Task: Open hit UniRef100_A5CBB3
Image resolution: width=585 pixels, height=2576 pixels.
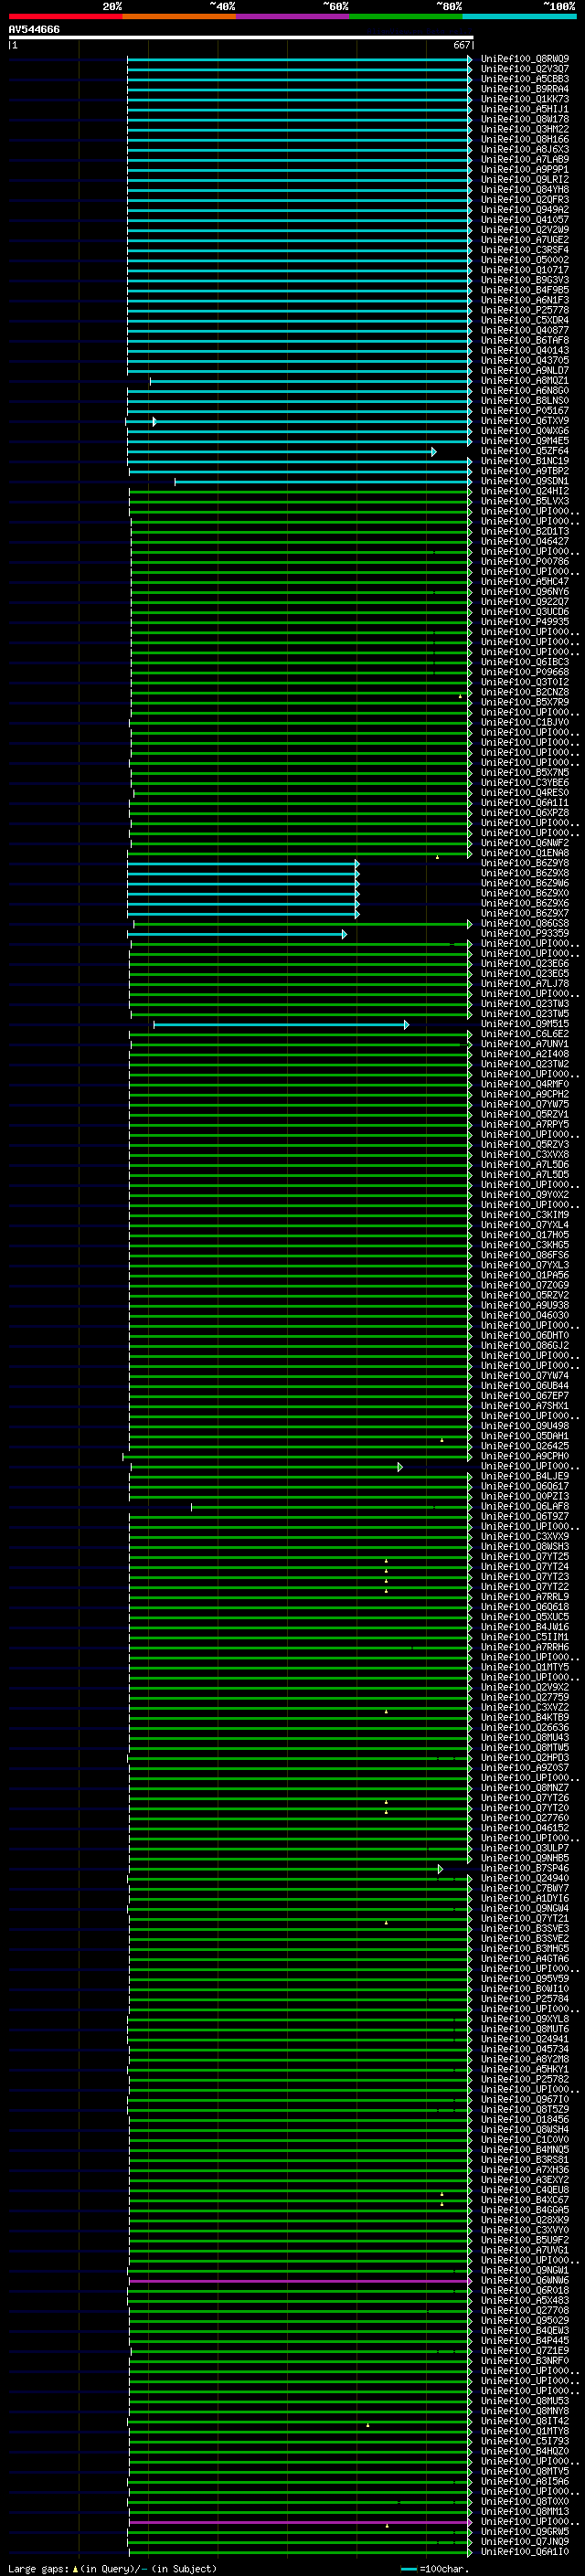Action: pos(525,79)
